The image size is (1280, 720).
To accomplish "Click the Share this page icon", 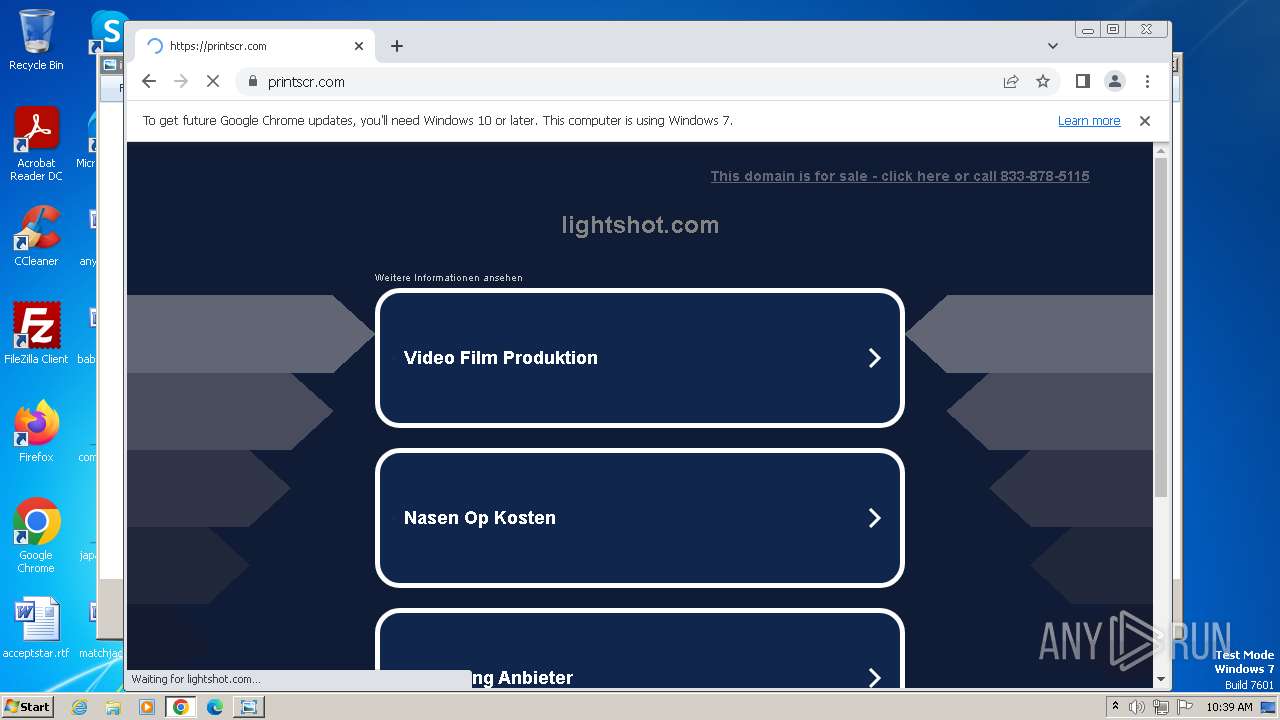I will [x=1011, y=81].
